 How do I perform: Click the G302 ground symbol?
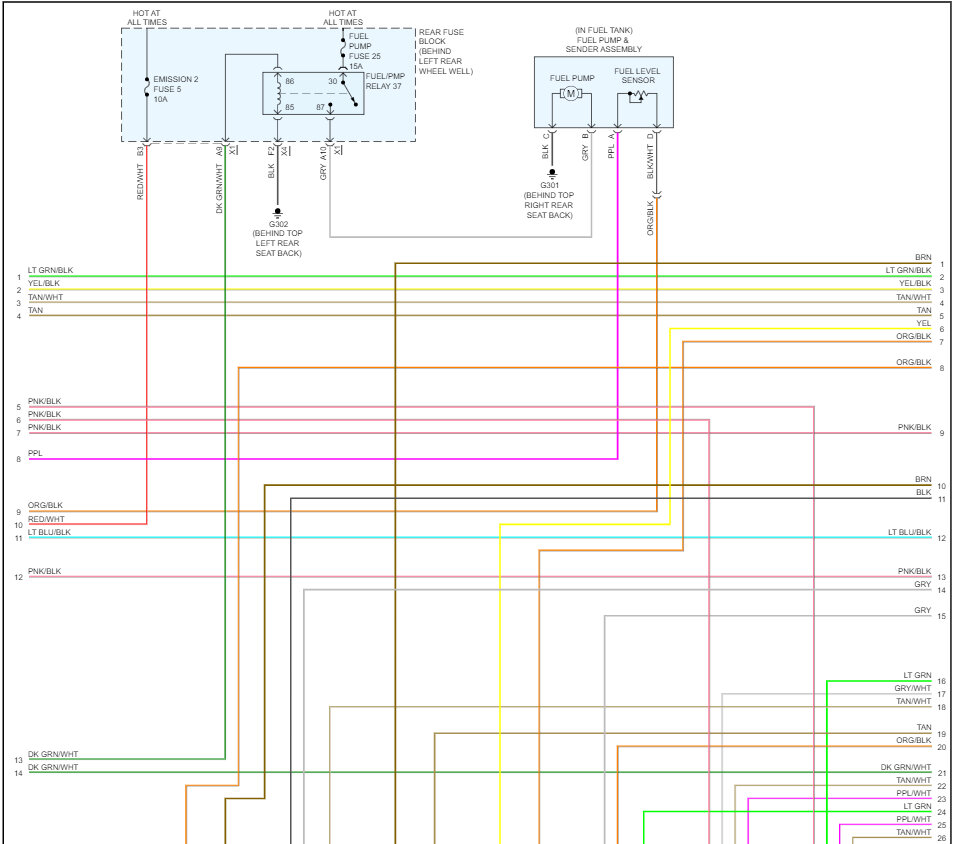pos(278,213)
